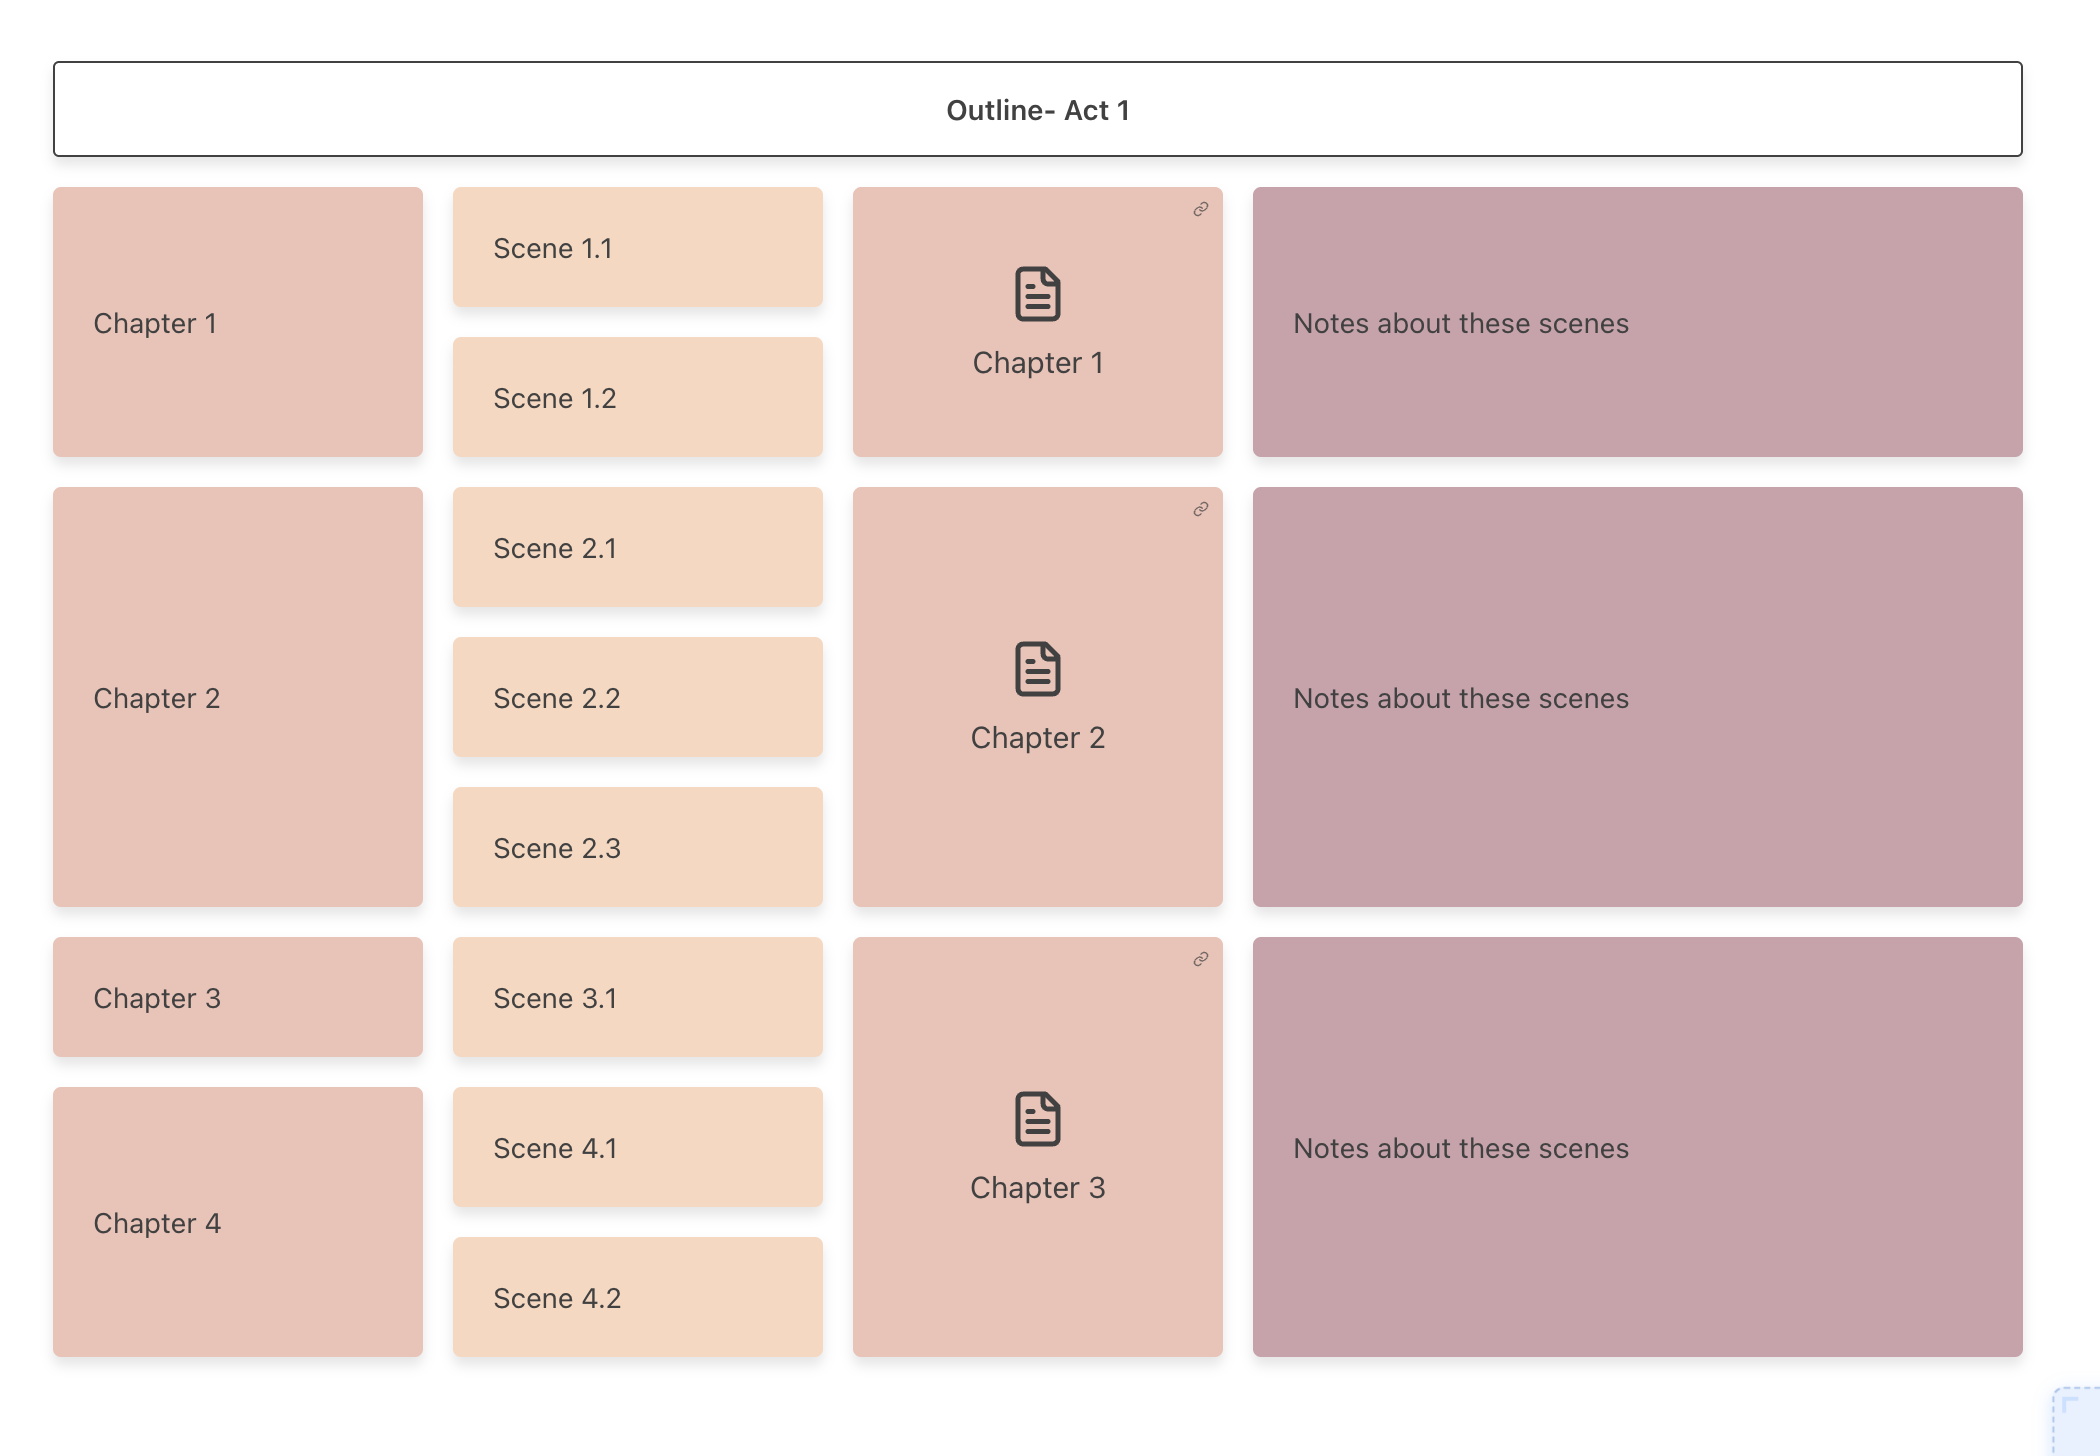Click the link badge on Chapter 2 document card
Viewport: 2100px width, 1456px height.
(1198, 509)
